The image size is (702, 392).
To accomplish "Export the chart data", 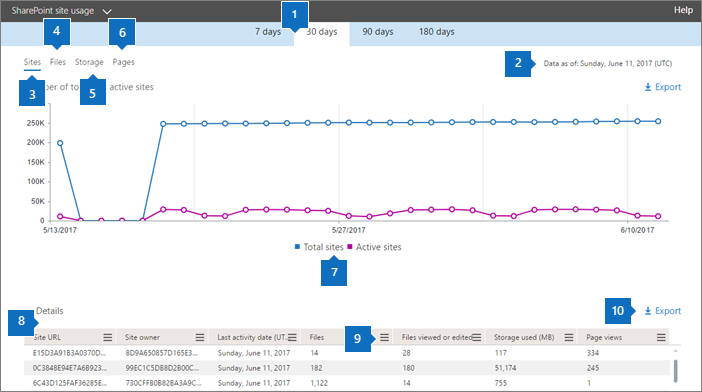I will [663, 87].
